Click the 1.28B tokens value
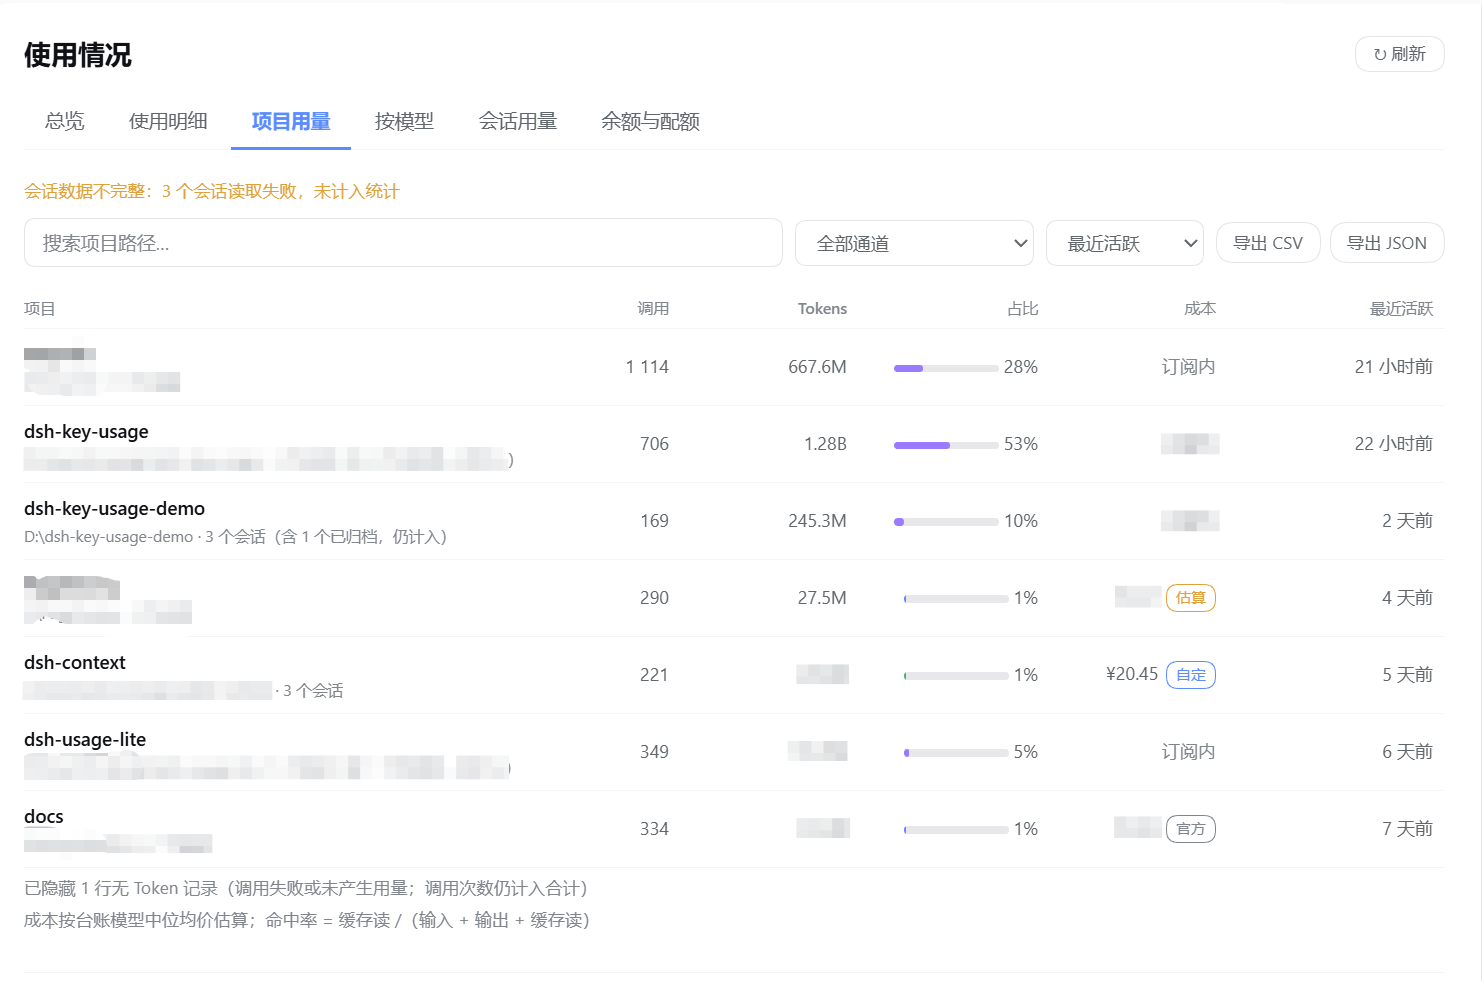The image size is (1482, 981). 825,444
